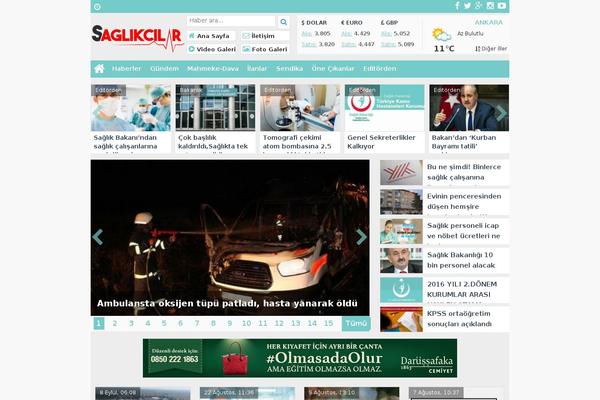600x400 pixels.
Task: Advance the top news carousel right arrow
Action: pyautogui.click(x=501, y=113)
